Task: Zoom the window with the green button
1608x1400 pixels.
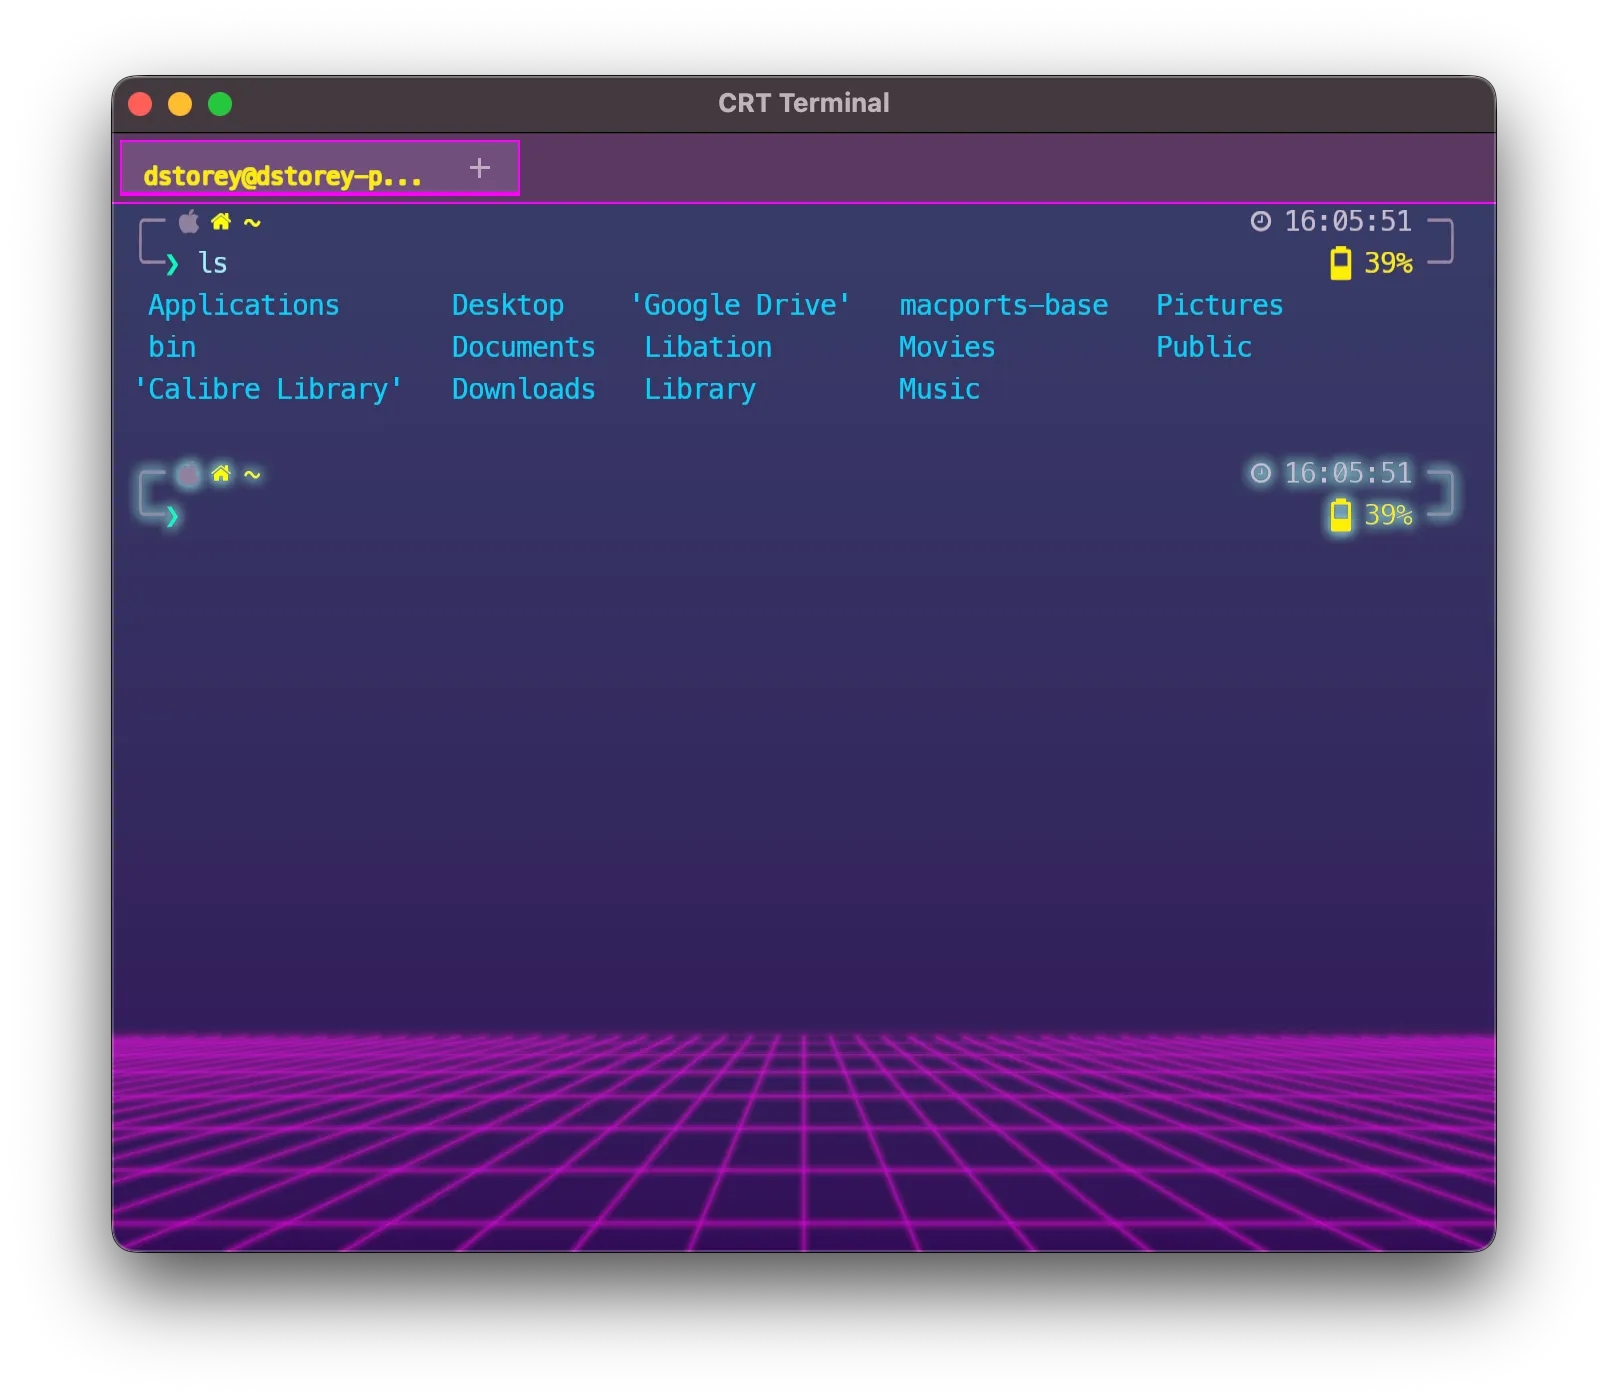Action: point(220,104)
